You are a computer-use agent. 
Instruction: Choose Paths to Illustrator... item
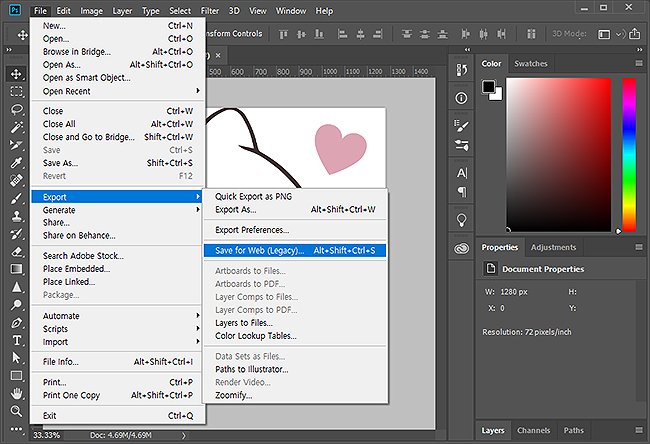[295, 369]
